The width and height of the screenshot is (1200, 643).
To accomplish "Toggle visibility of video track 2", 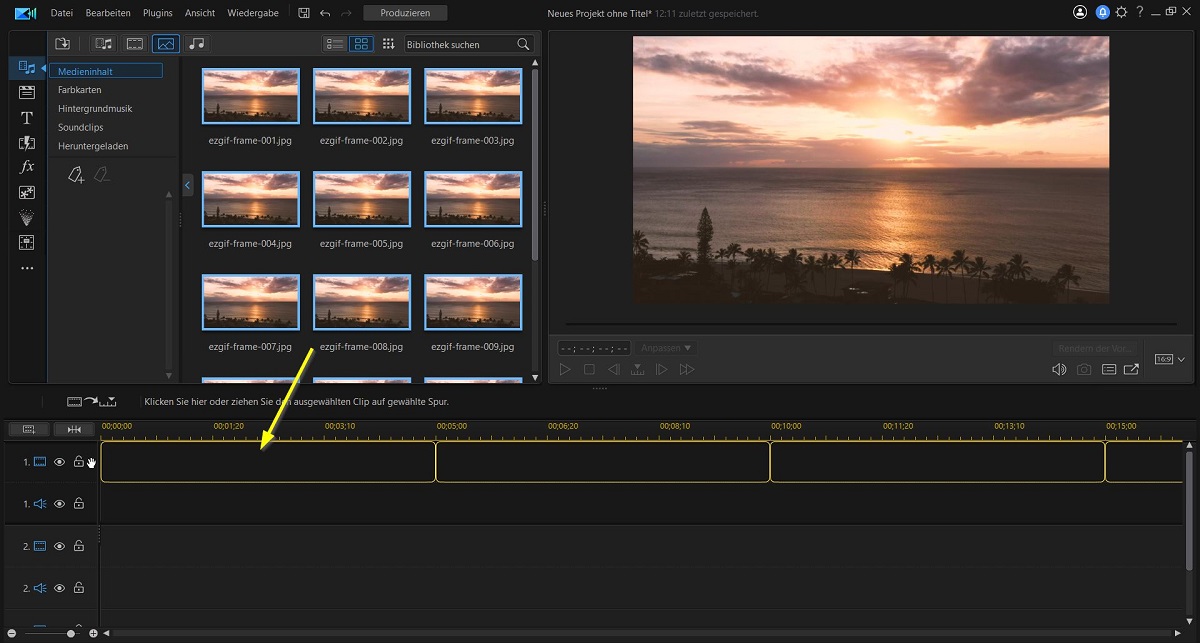I will (59, 546).
